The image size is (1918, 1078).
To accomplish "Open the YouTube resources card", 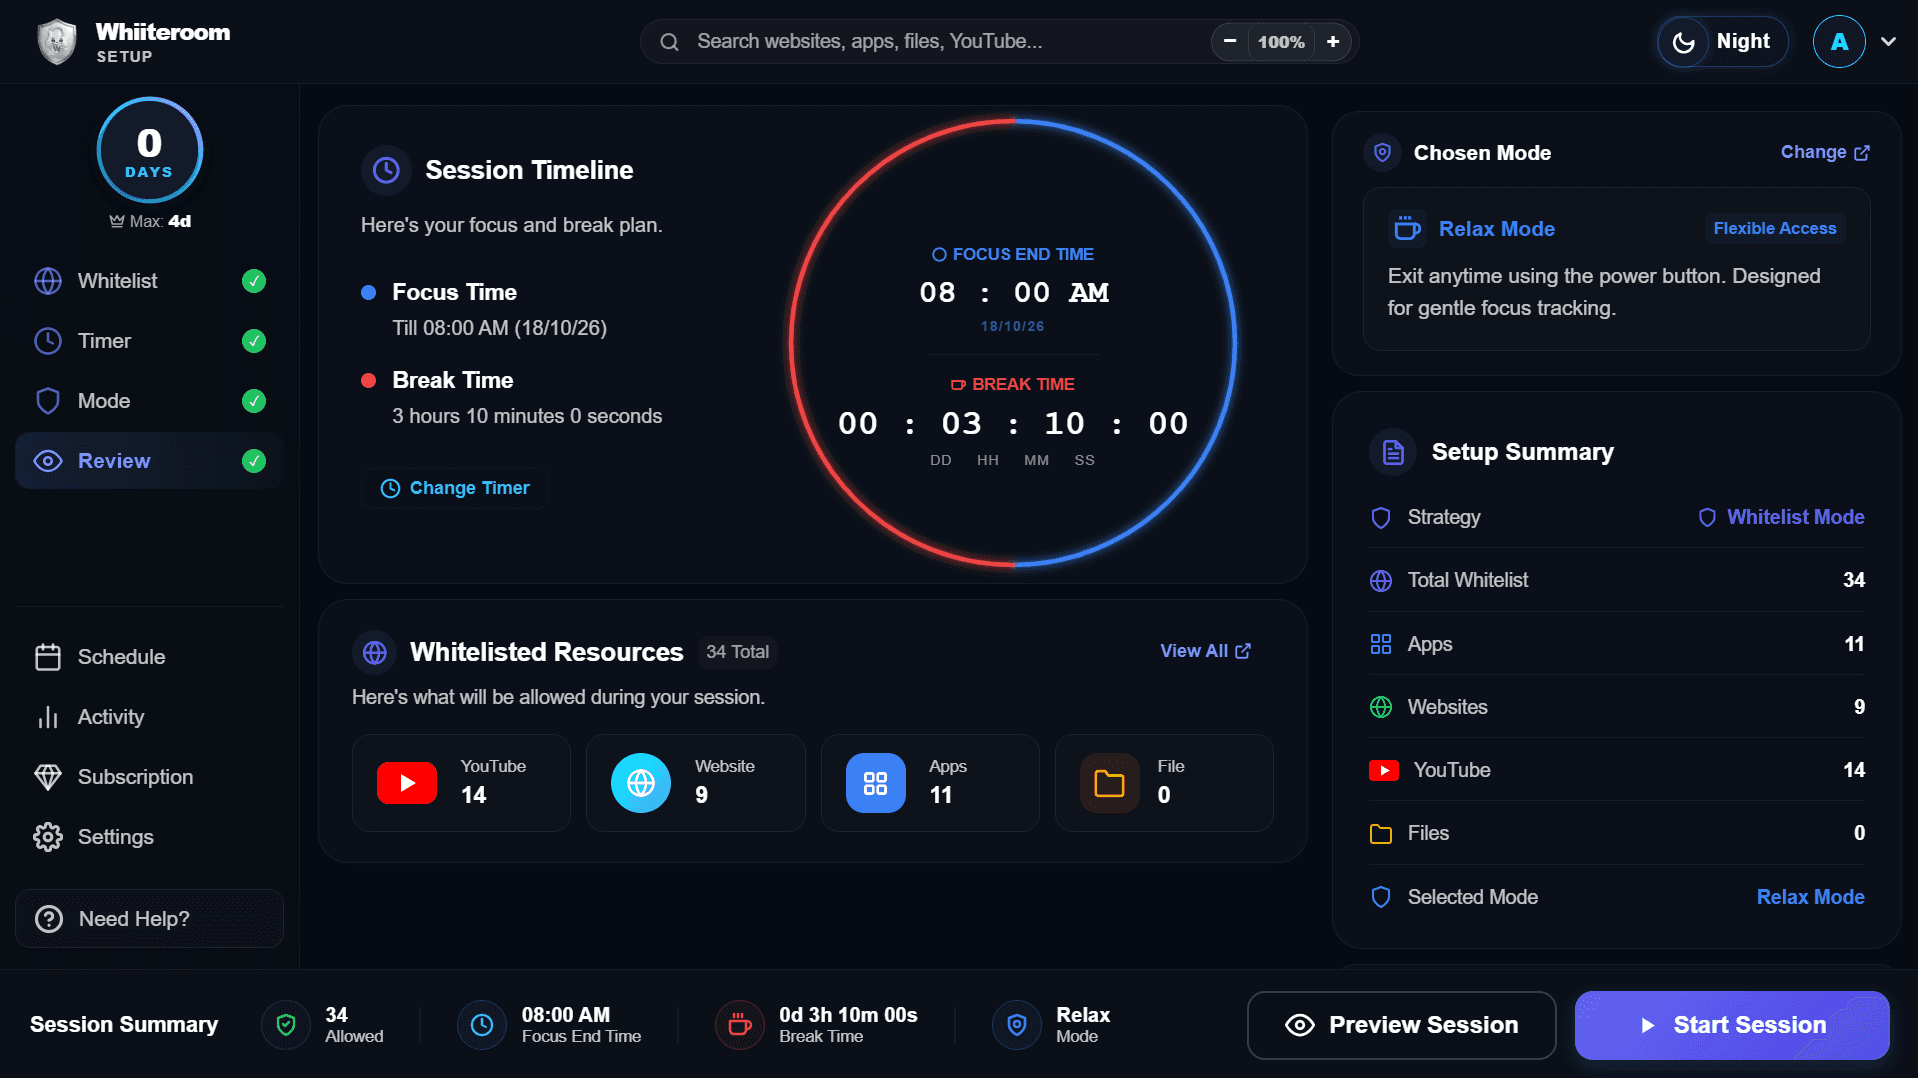I will point(461,783).
